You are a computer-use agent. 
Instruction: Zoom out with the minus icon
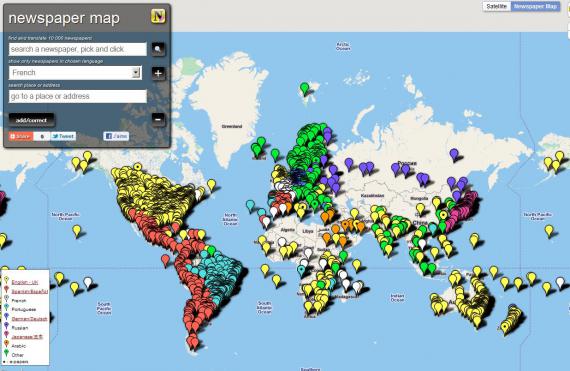pyautogui.click(x=158, y=119)
